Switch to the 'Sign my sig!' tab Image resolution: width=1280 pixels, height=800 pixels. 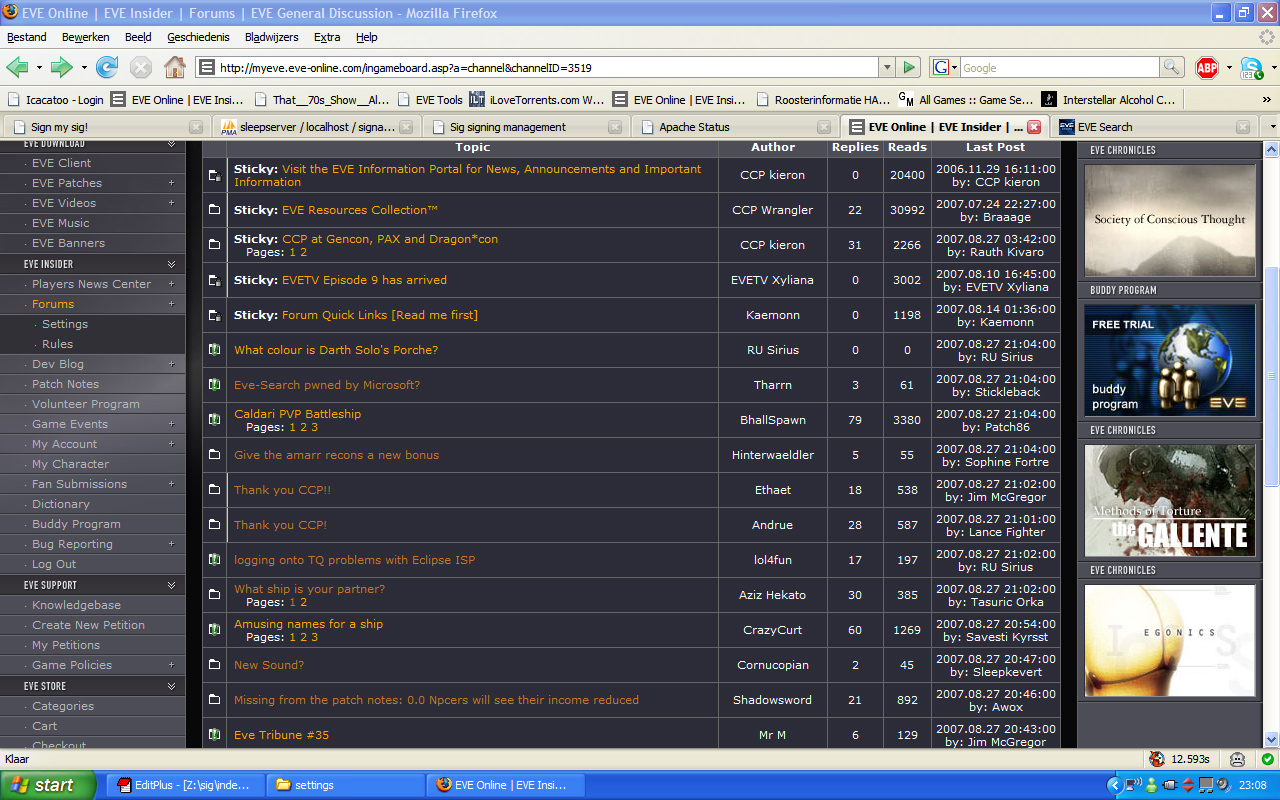click(x=105, y=127)
